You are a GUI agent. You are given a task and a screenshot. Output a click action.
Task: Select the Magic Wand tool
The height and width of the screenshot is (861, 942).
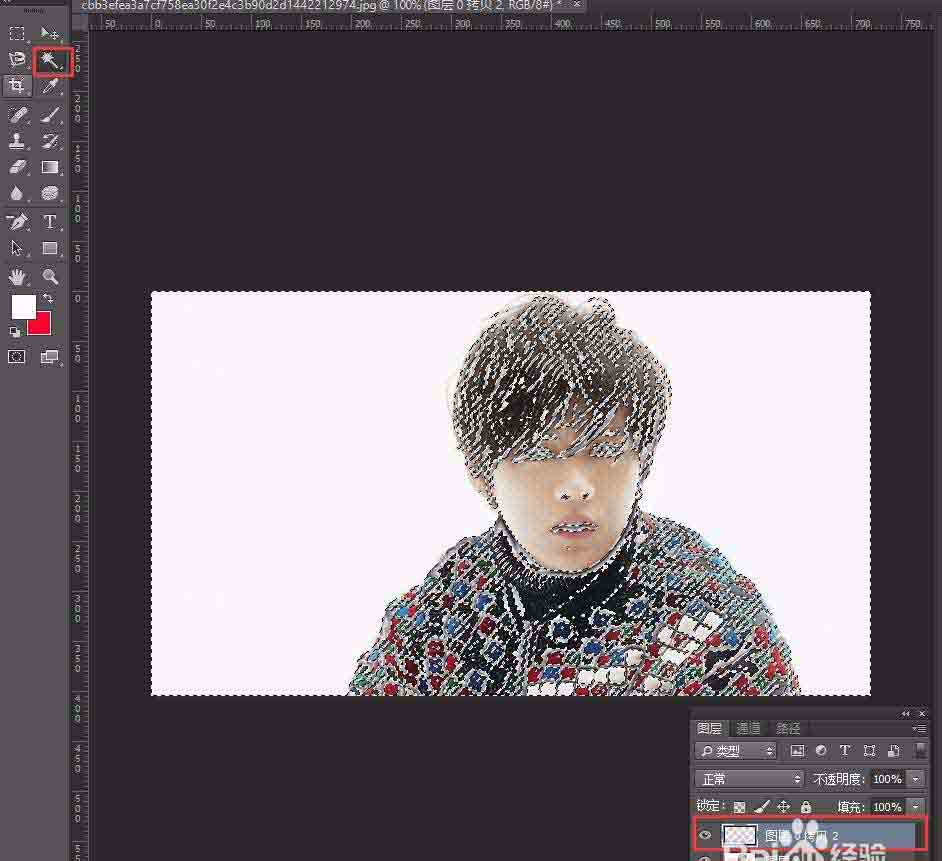(x=50, y=61)
